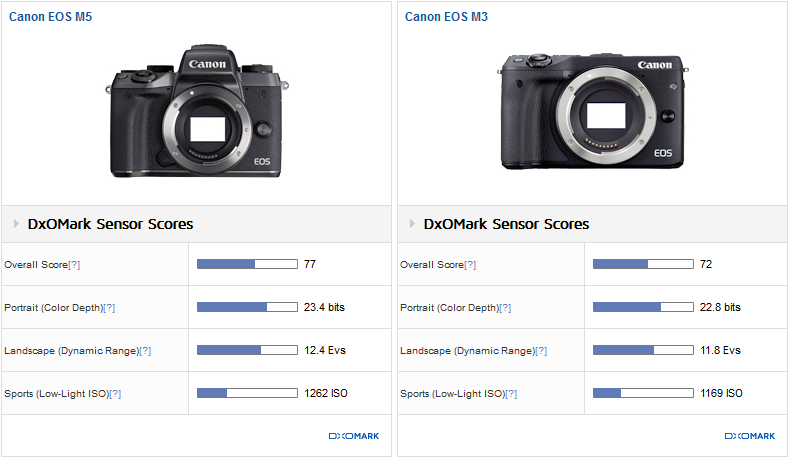Screen dimensions: 789x458
Task: Collapse the M3 DxOMark Sensor Scores triangle
Action: [x=412, y=223]
